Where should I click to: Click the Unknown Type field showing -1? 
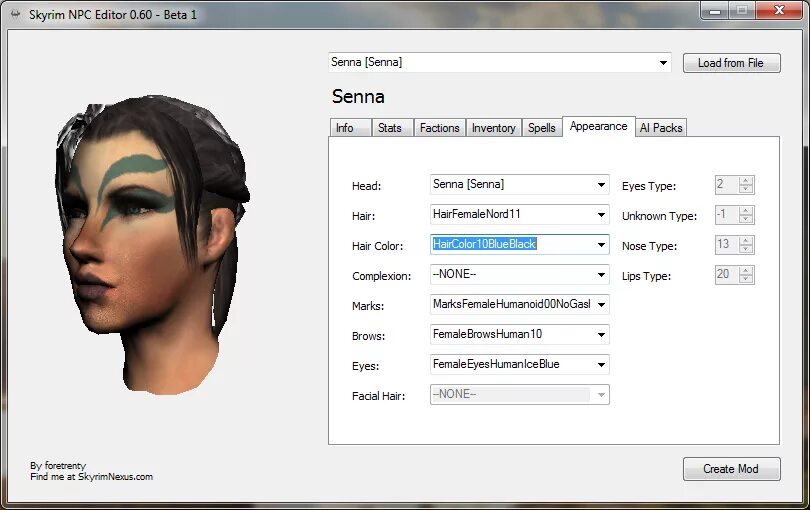click(x=727, y=214)
